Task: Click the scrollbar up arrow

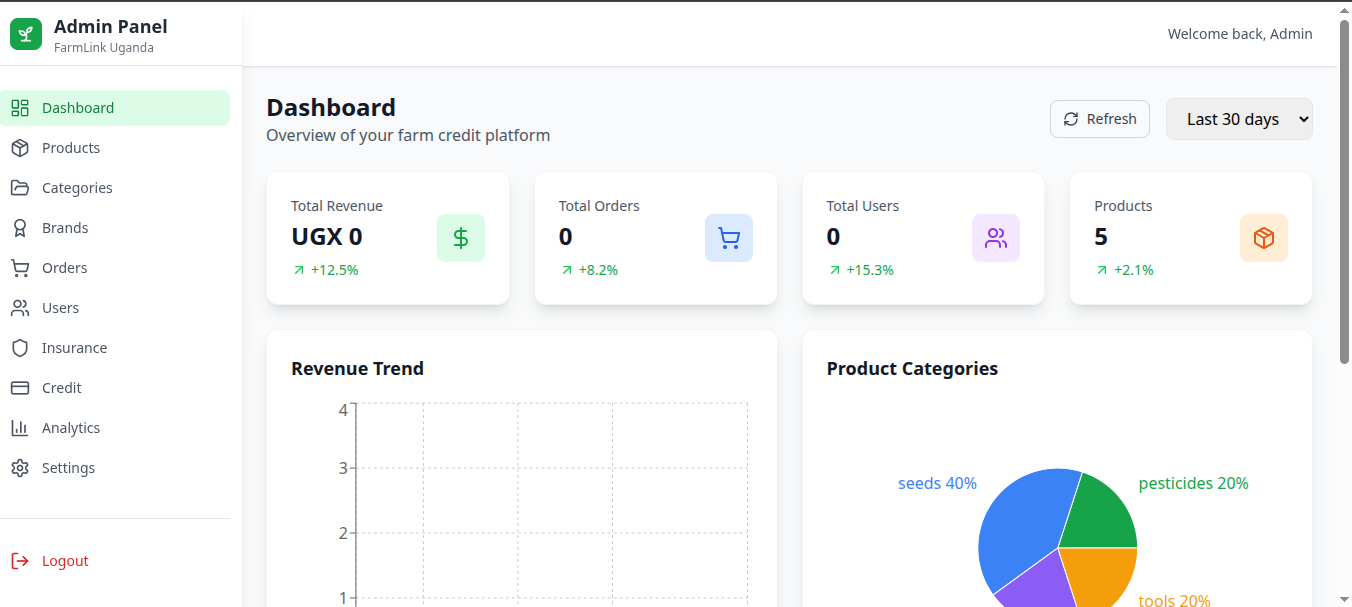Action: point(1344,9)
